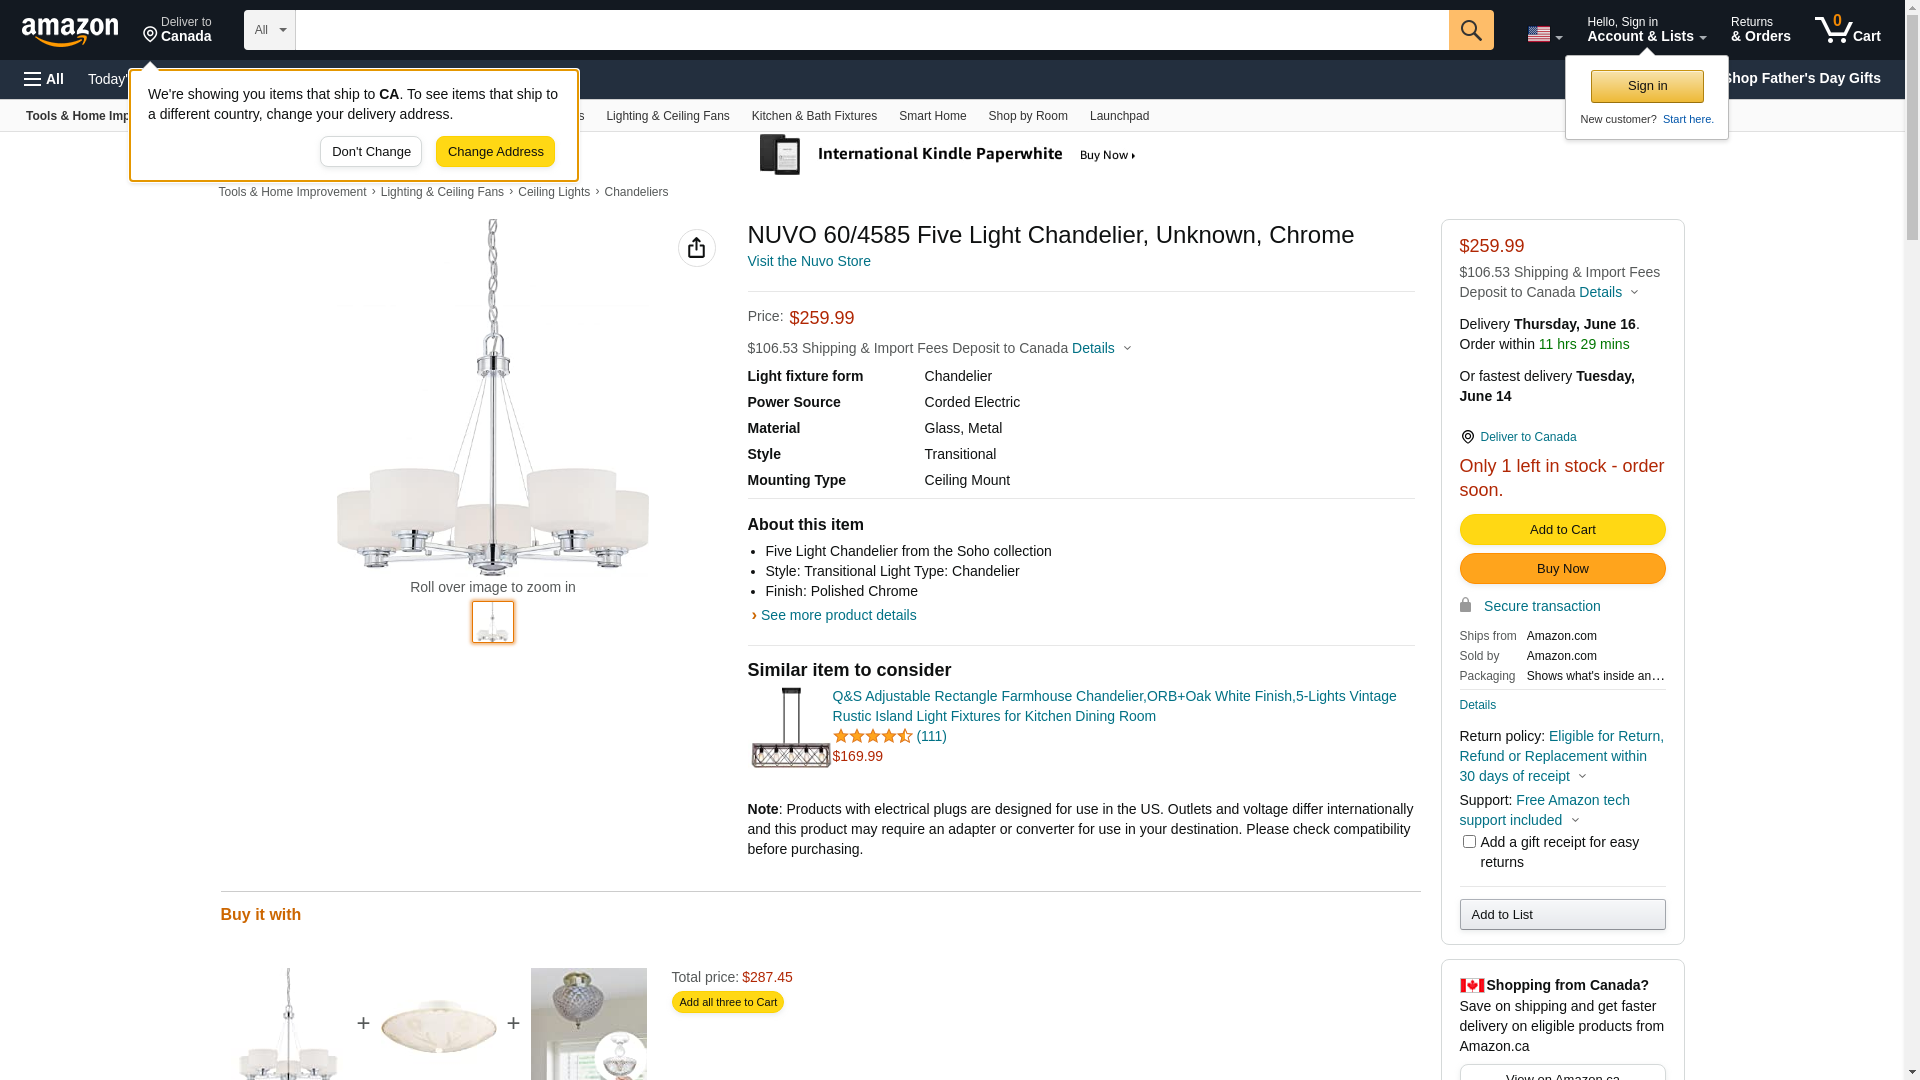Expand Details under the product price
This screenshot has width=1920, height=1080.
pyautogui.click(x=1101, y=348)
